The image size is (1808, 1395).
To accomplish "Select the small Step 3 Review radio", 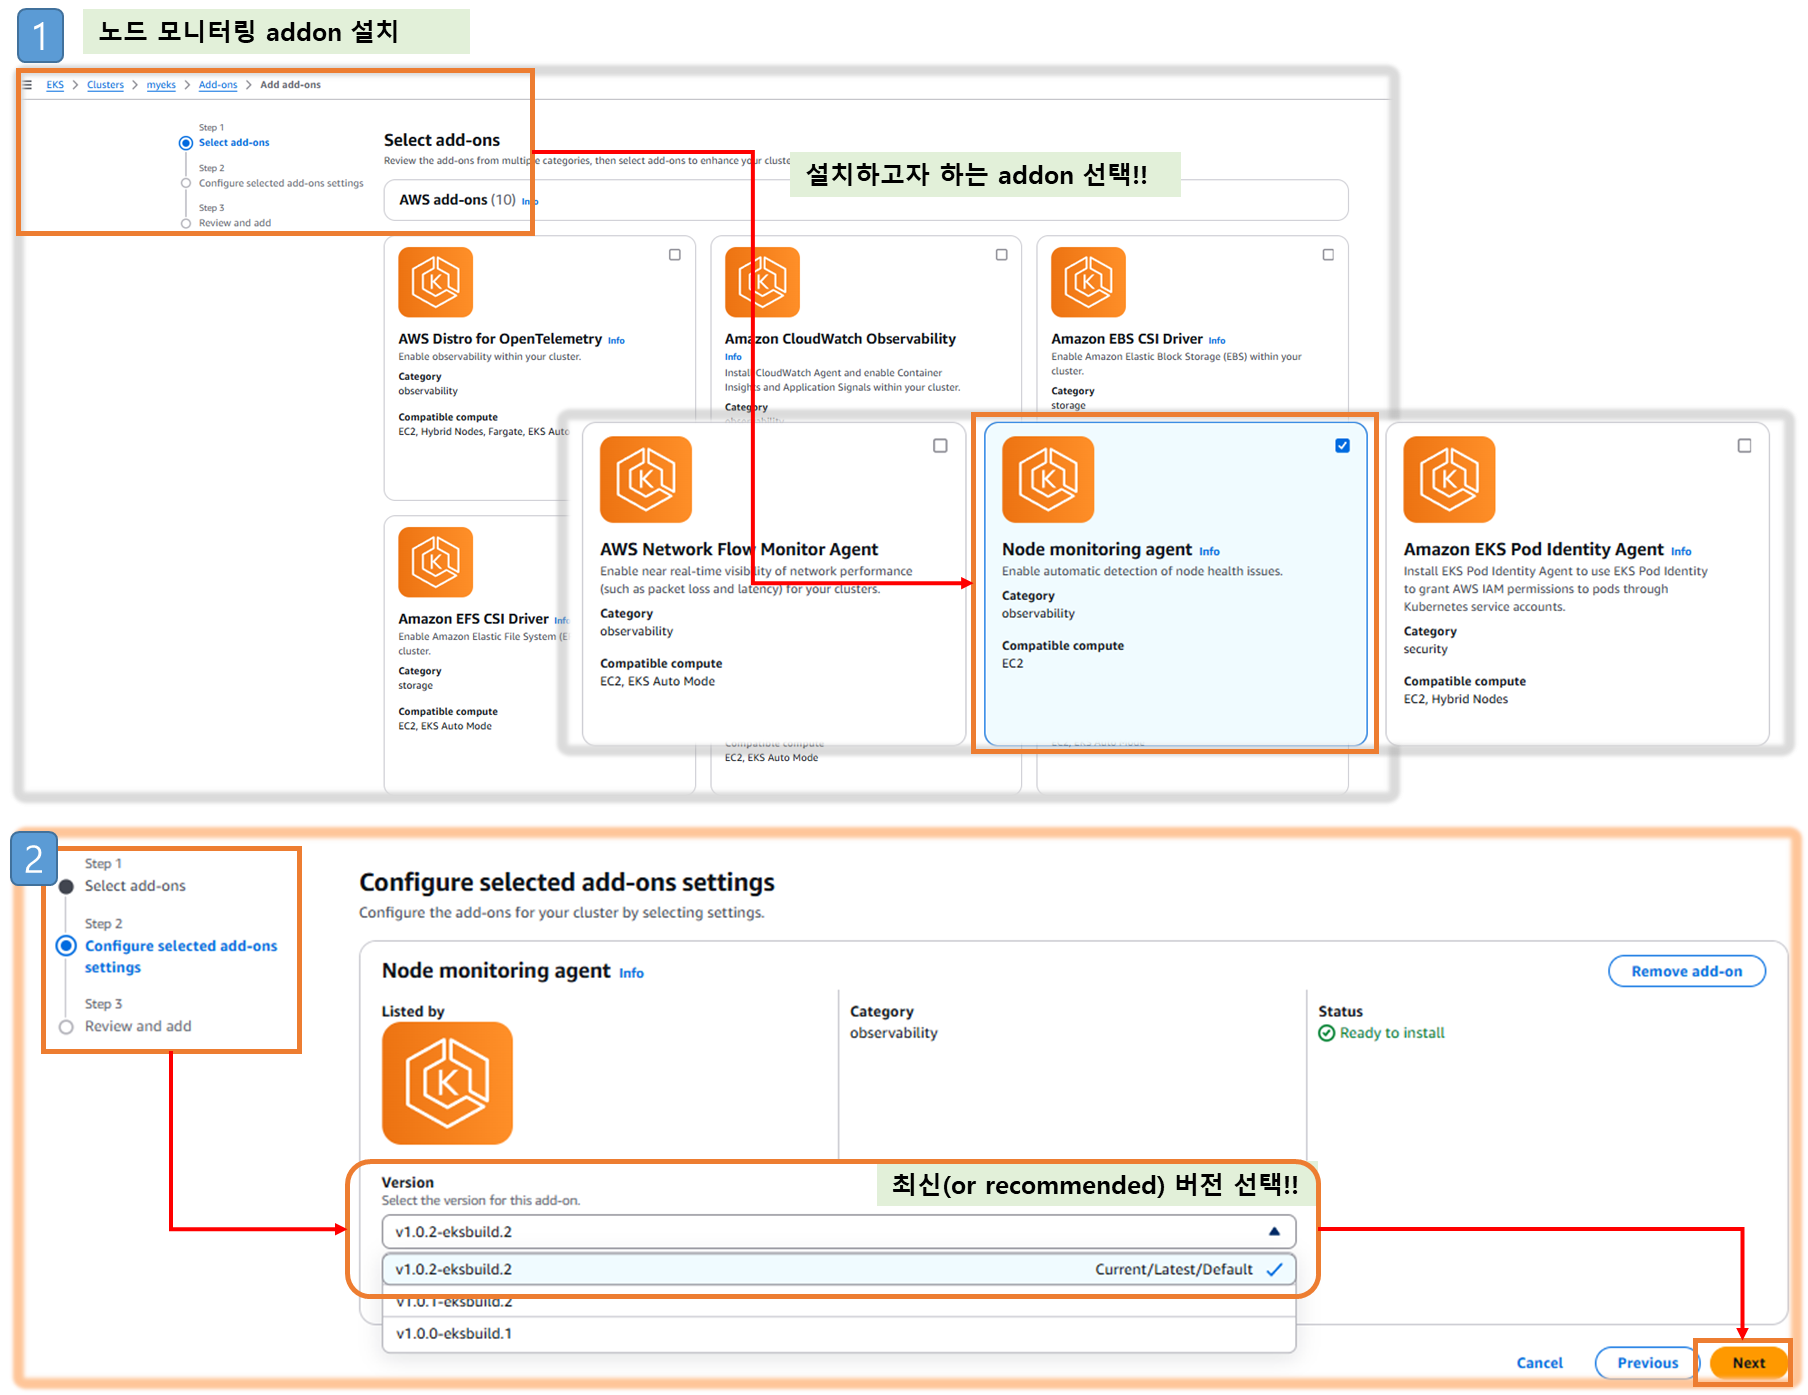I will [186, 223].
